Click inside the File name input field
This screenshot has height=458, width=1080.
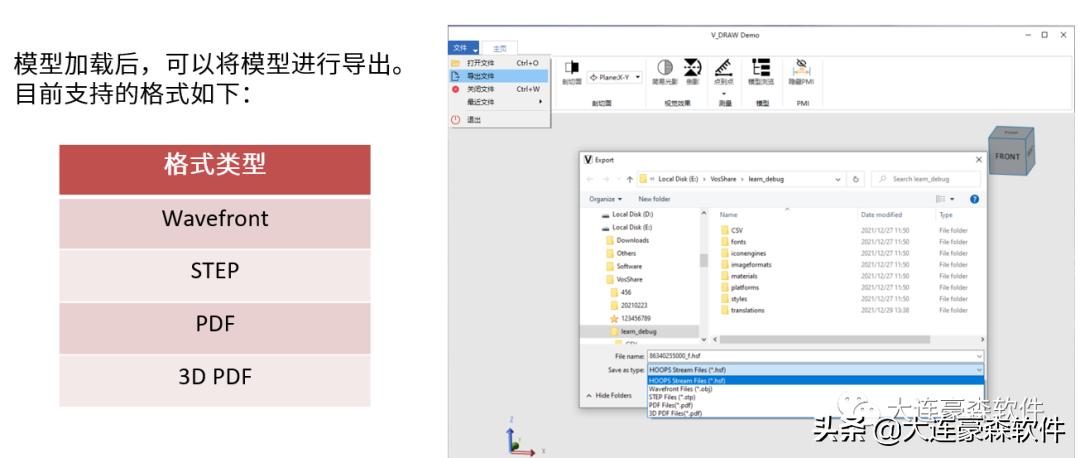(810, 356)
